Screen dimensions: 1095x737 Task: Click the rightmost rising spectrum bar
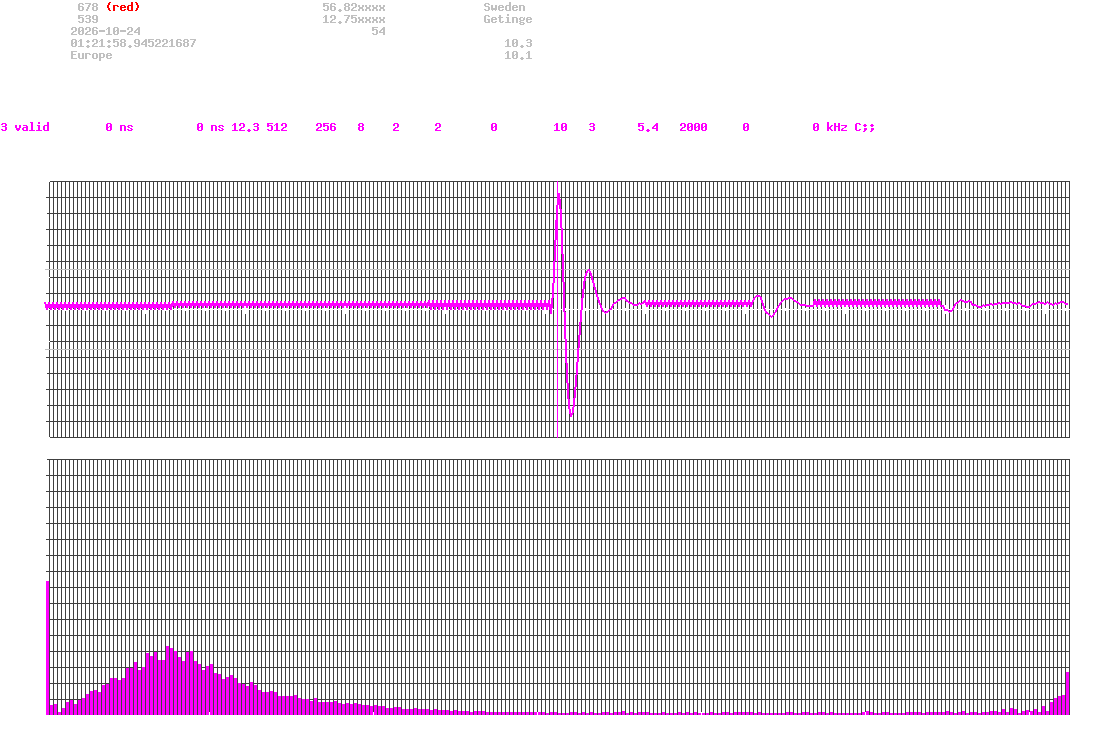(x=1068, y=693)
